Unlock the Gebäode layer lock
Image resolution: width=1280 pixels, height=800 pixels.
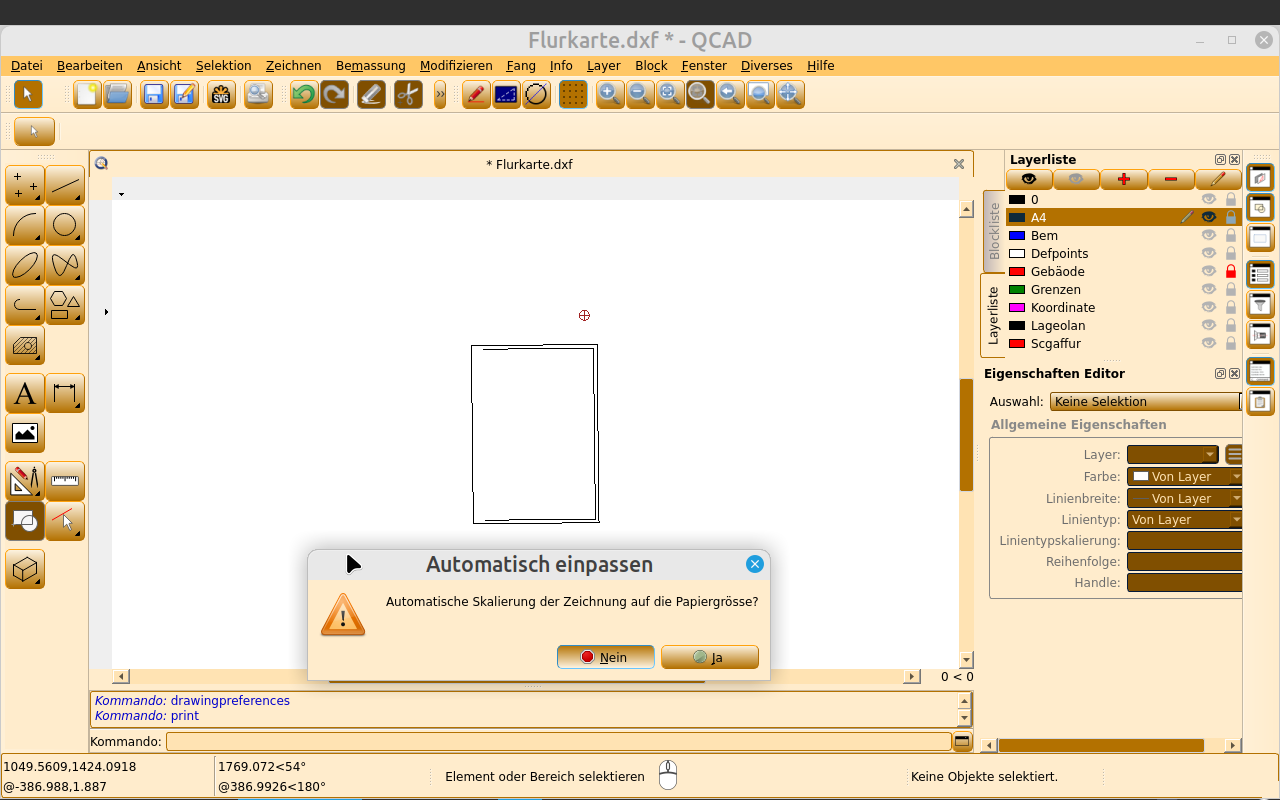(x=1231, y=272)
